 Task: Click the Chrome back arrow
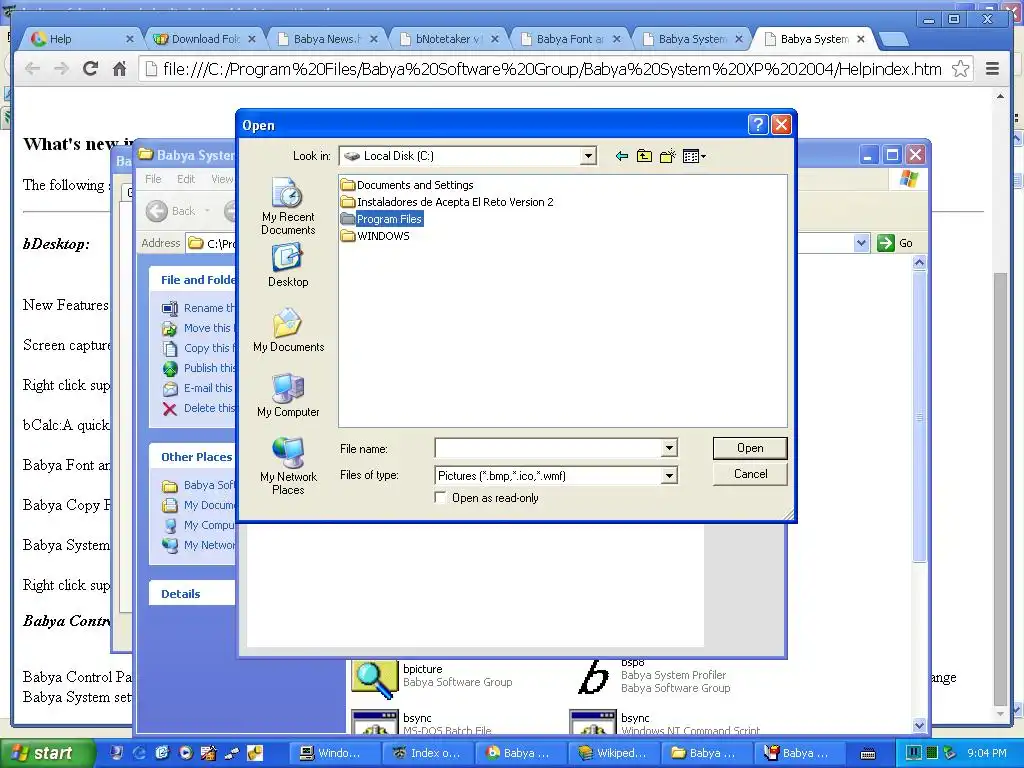(32, 69)
